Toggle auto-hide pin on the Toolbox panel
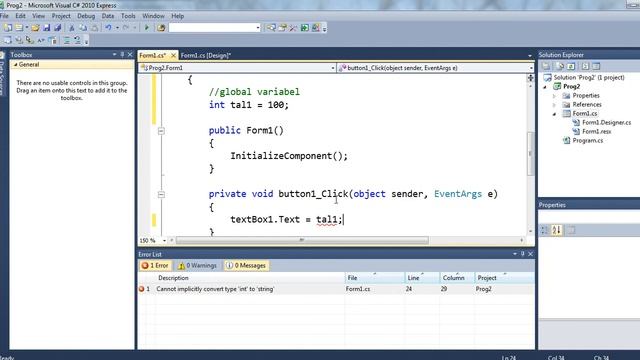 pyautogui.click(x=122, y=54)
